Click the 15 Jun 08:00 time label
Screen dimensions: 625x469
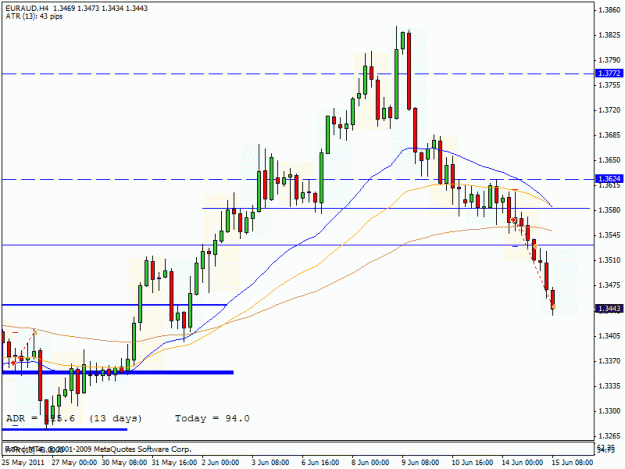point(572,462)
